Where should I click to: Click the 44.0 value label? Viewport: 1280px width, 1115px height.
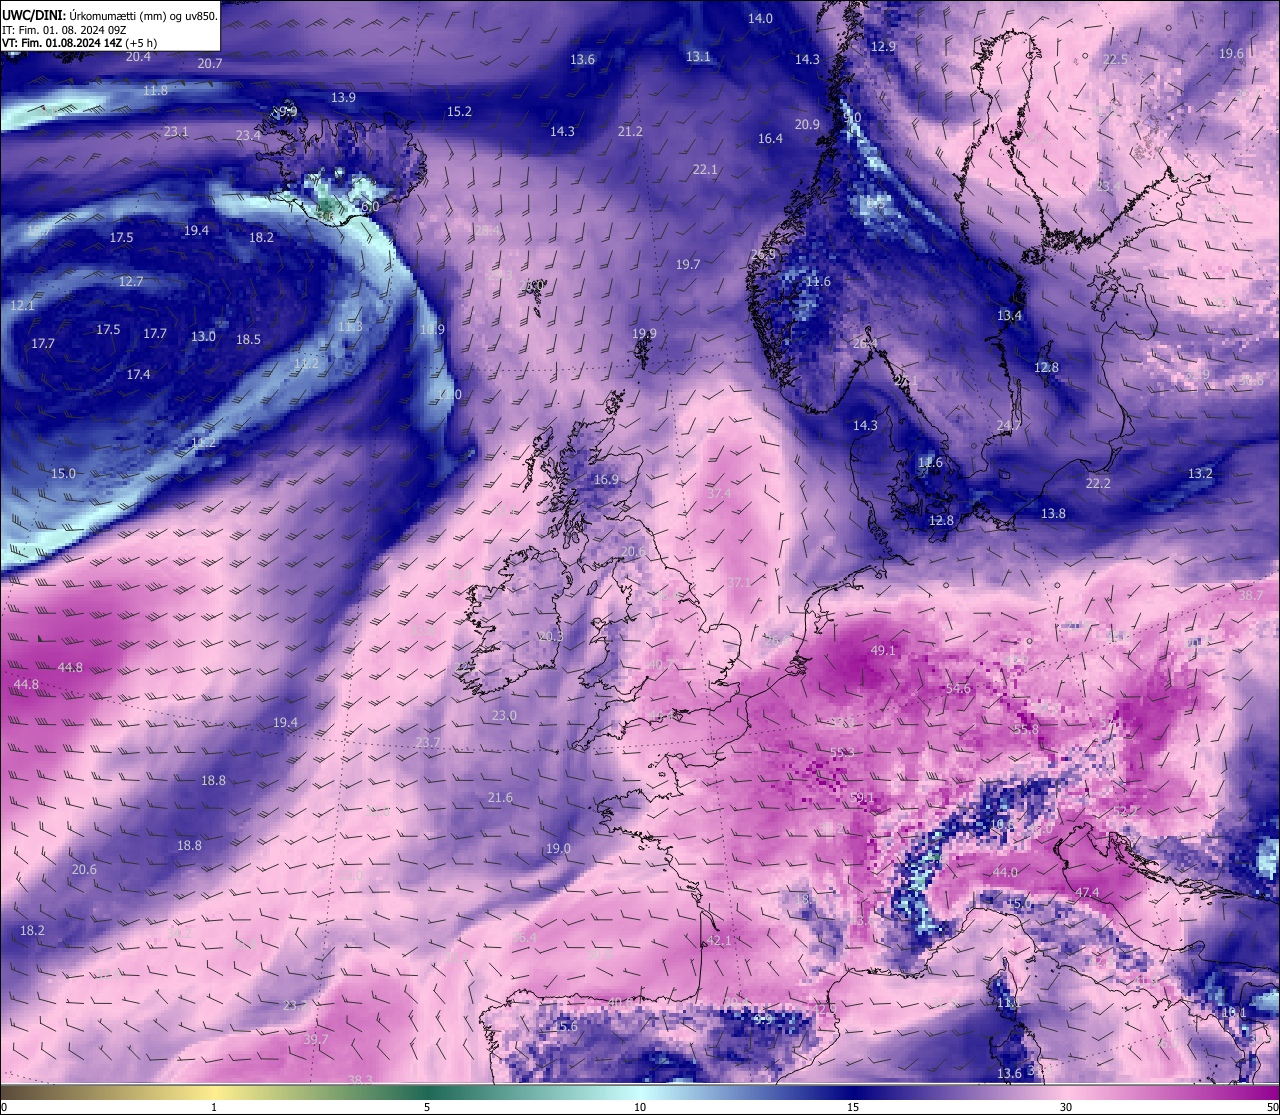1005,873
